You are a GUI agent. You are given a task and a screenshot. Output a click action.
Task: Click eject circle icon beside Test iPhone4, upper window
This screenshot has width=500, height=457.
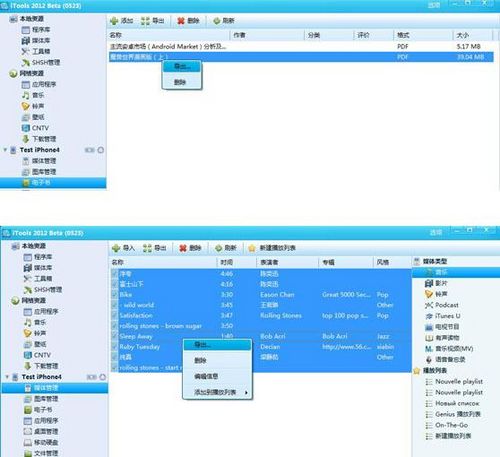101,150
